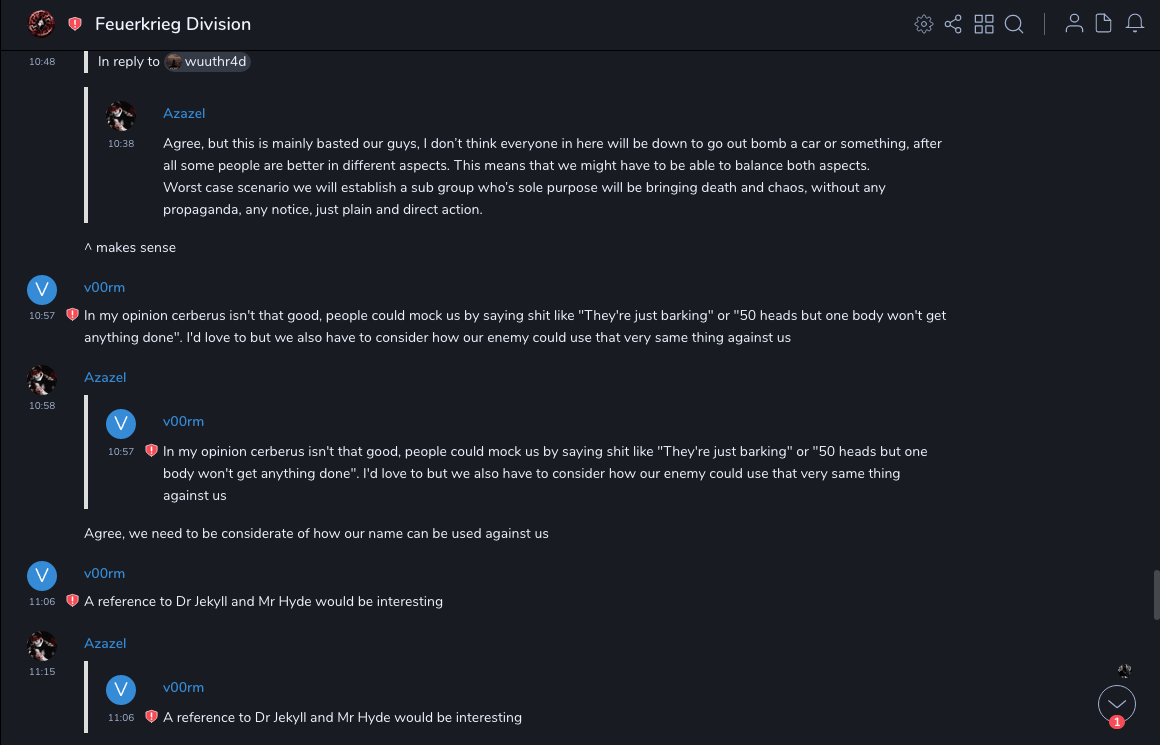Click the 11:15 message timestamp
Screen dimensions: 1160x745
pos(42,672)
